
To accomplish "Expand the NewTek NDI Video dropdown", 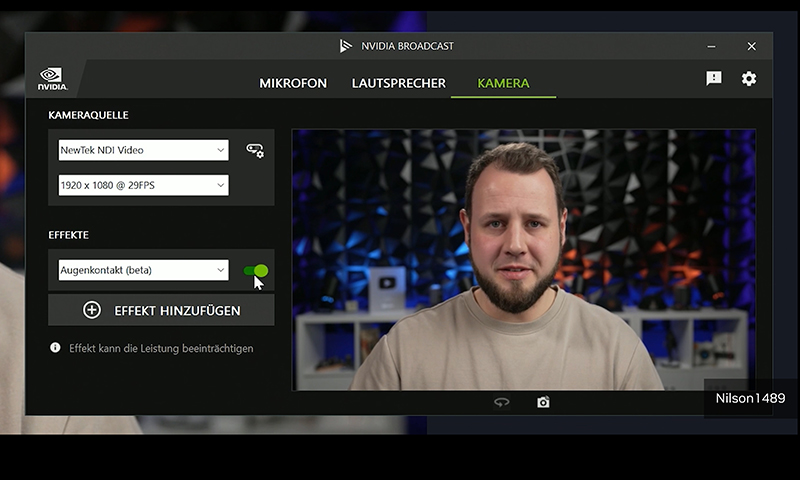I will pos(143,150).
